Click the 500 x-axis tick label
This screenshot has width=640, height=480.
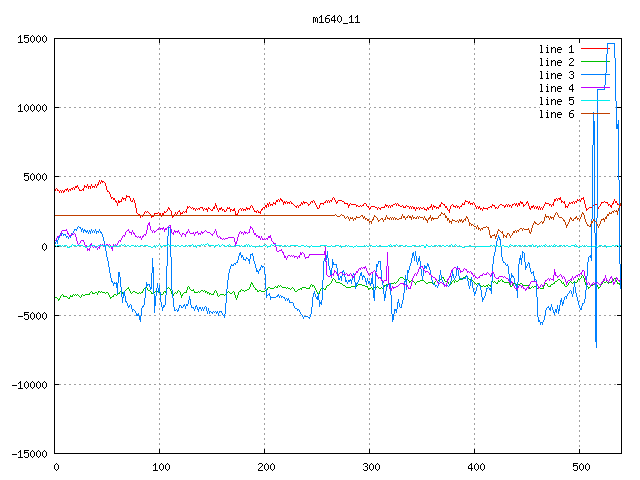pos(580,467)
